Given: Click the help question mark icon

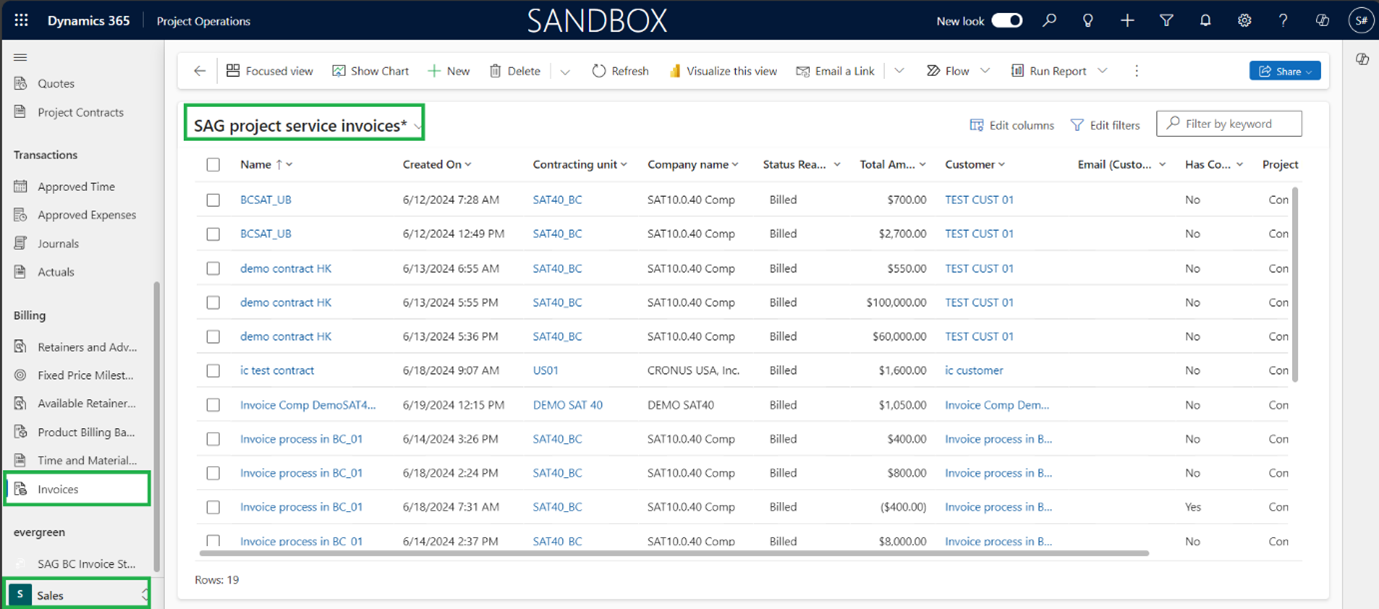Looking at the screenshot, I should click(x=1283, y=20).
